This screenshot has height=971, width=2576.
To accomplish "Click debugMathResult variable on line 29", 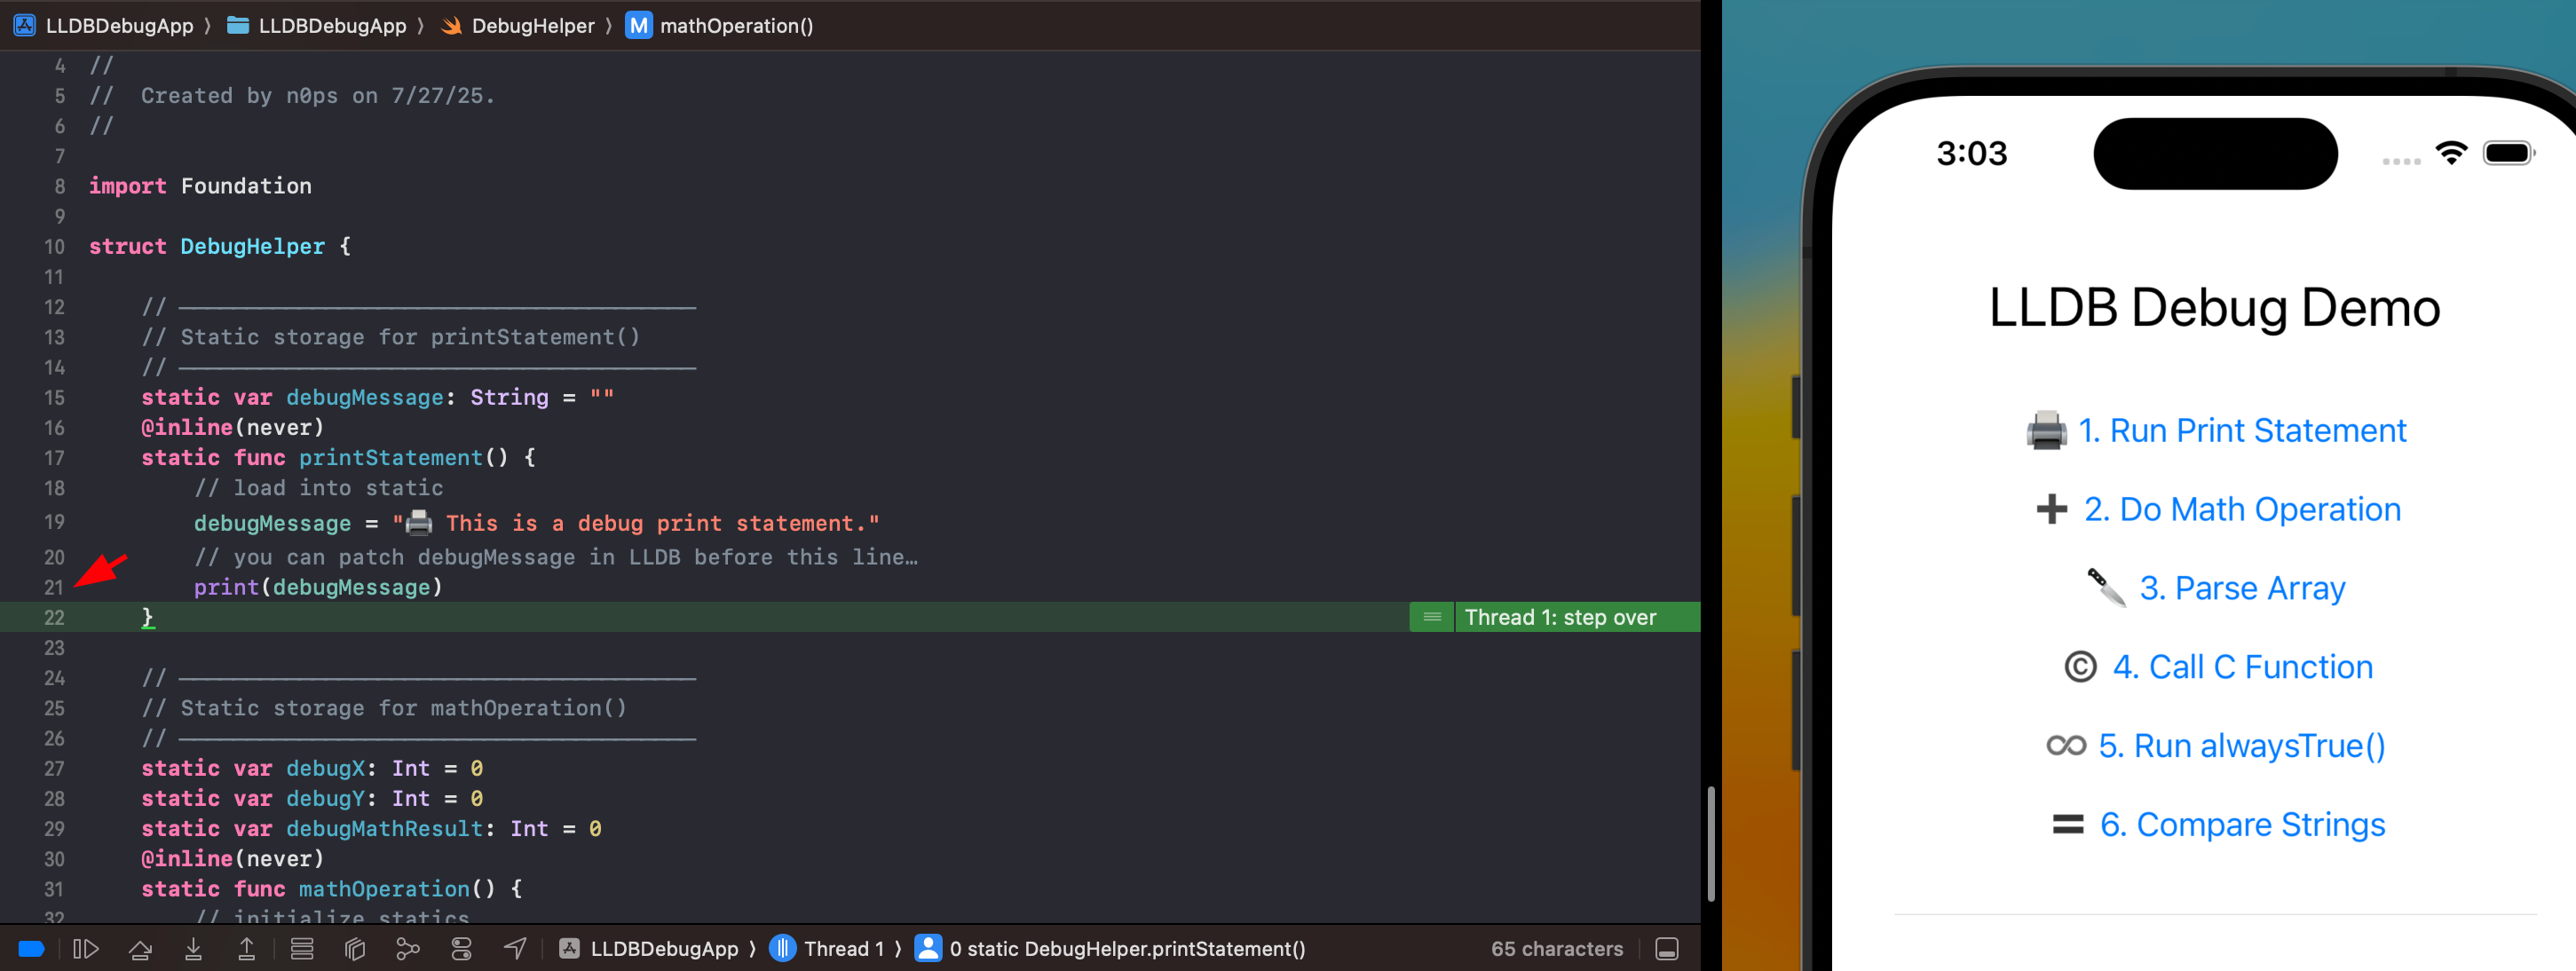I will [x=384, y=828].
